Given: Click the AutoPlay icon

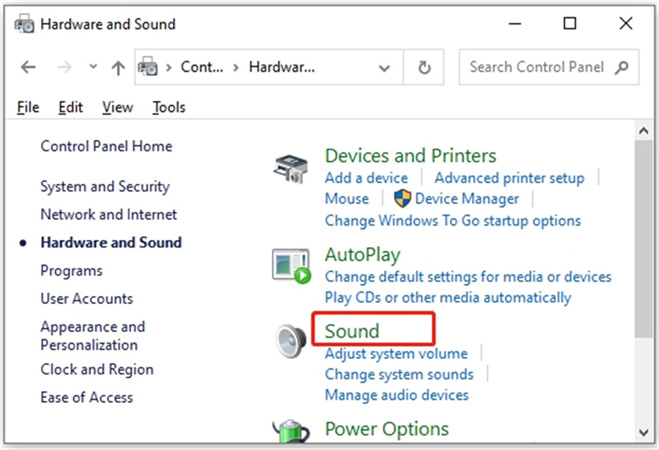Looking at the screenshot, I should (x=291, y=266).
